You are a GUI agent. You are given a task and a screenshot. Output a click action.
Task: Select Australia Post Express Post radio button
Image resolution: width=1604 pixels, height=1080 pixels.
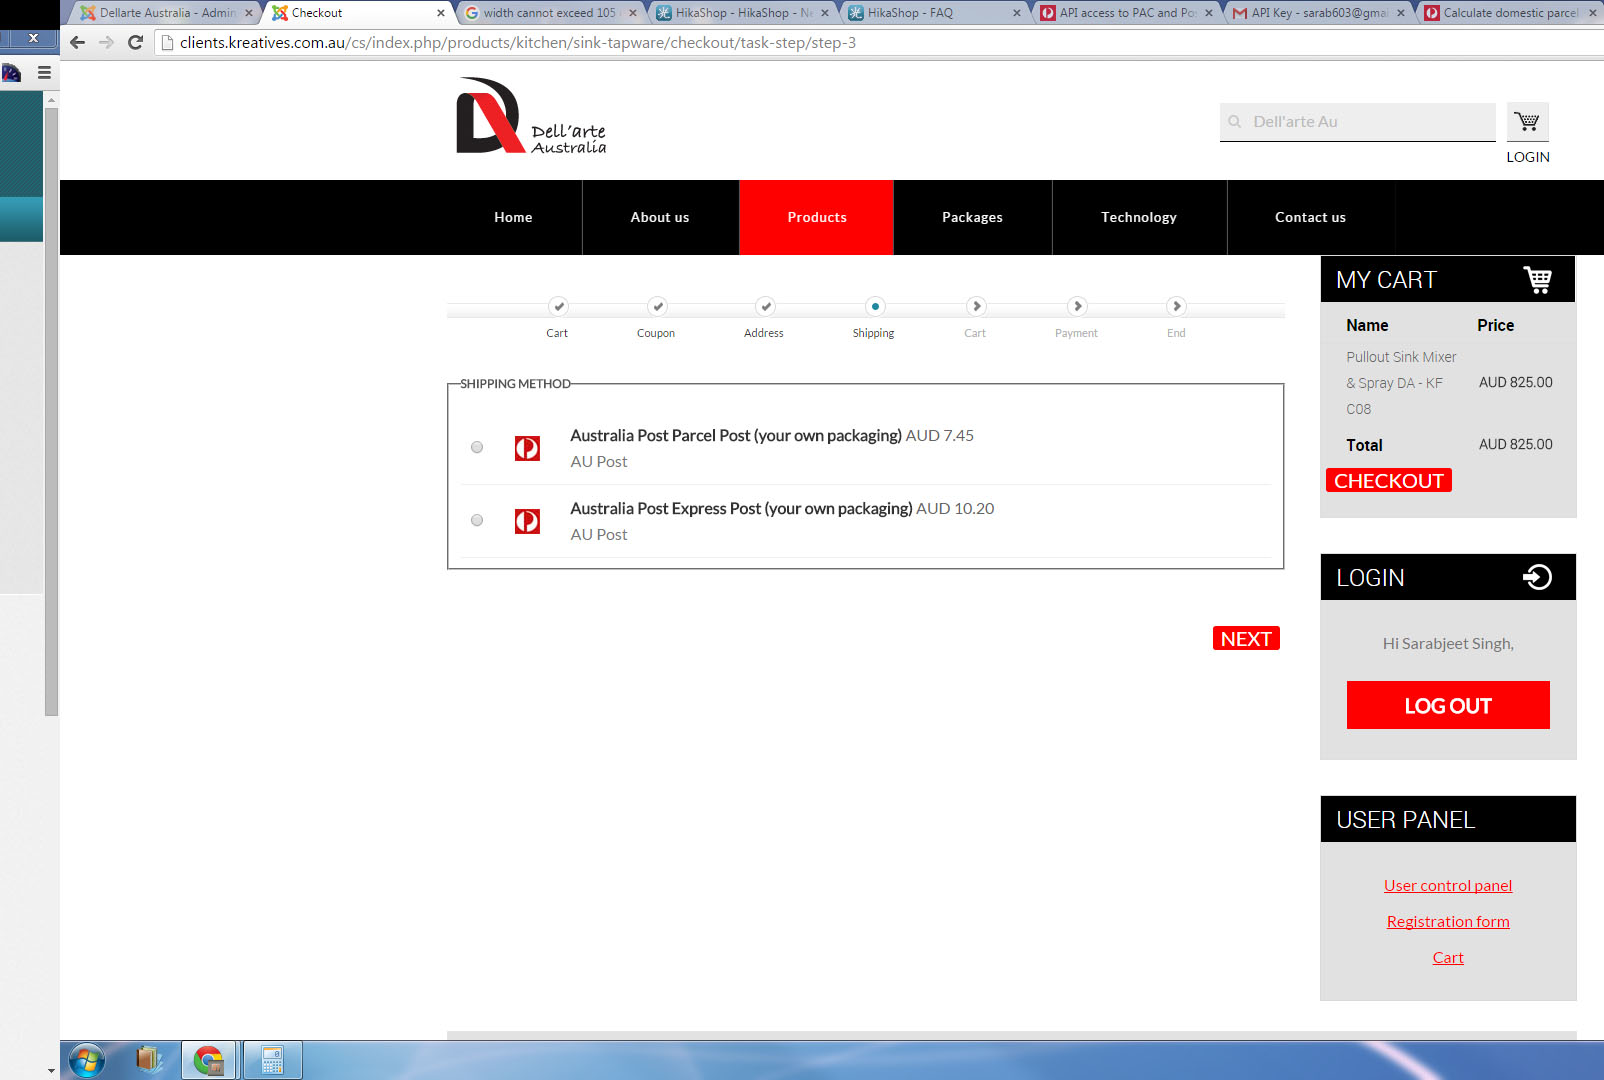[477, 520]
